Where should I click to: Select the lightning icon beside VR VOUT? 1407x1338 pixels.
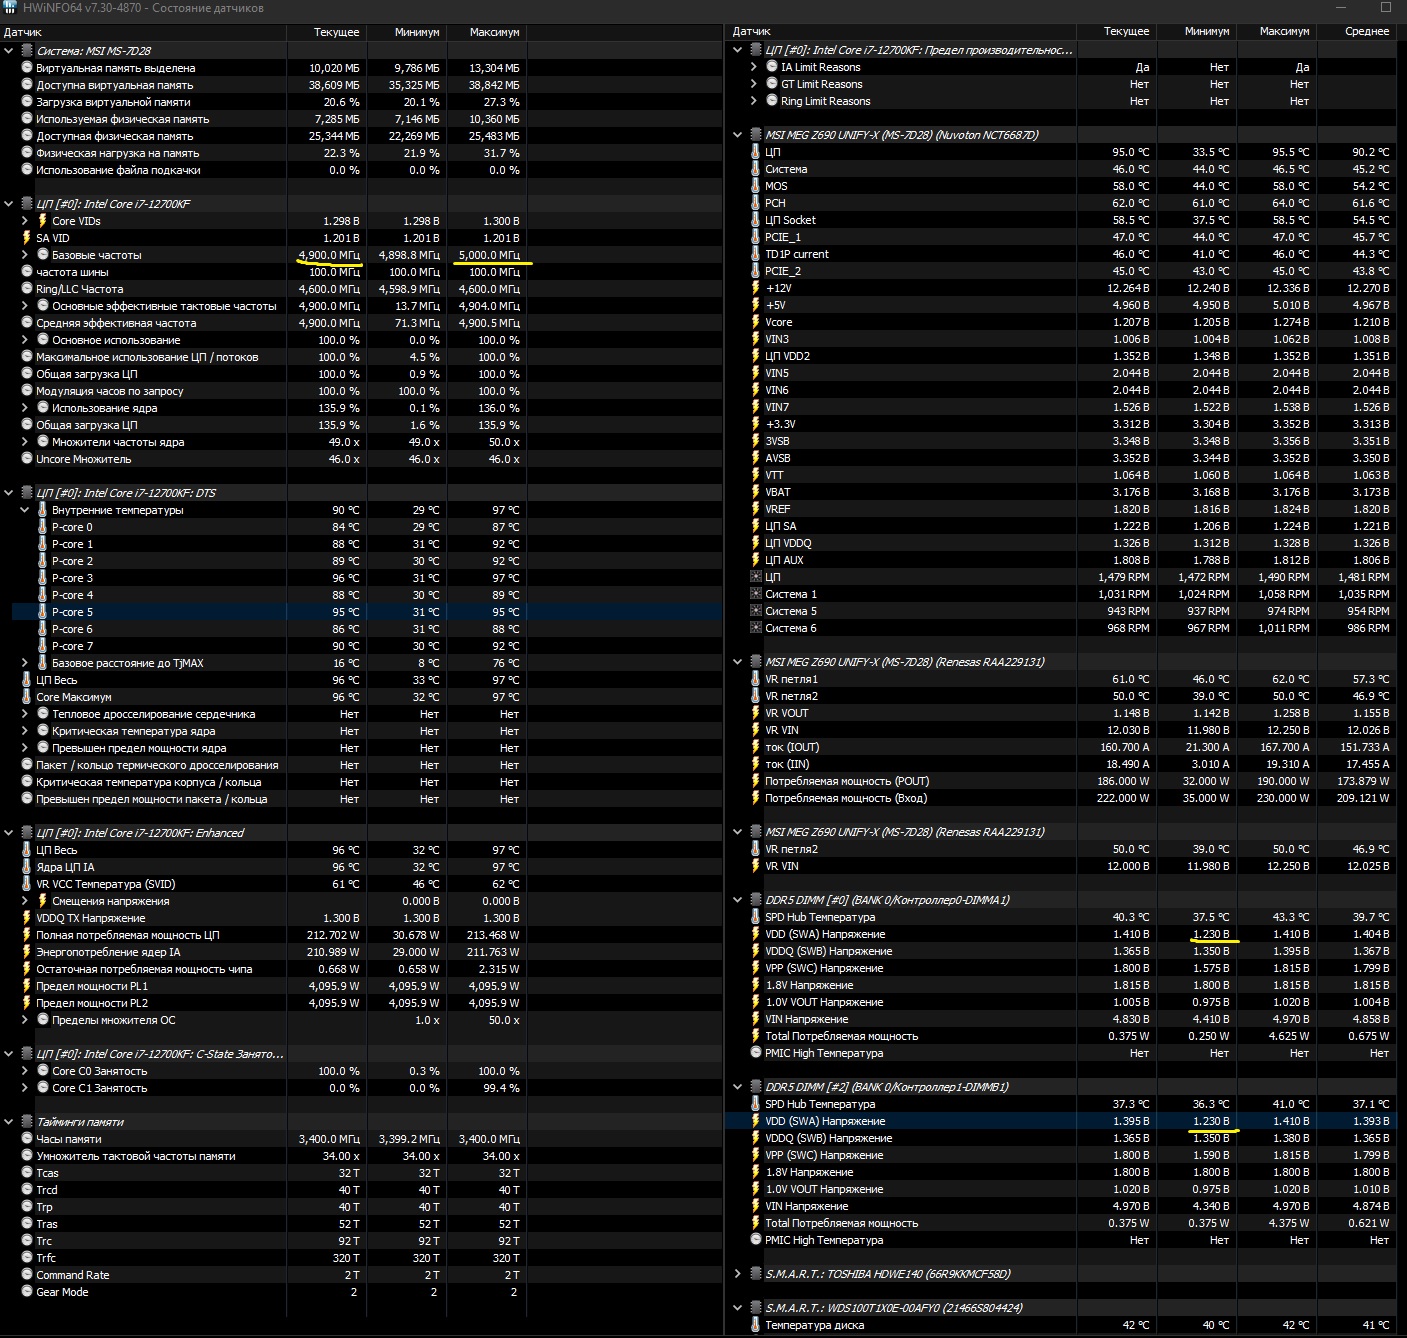(755, 713)
